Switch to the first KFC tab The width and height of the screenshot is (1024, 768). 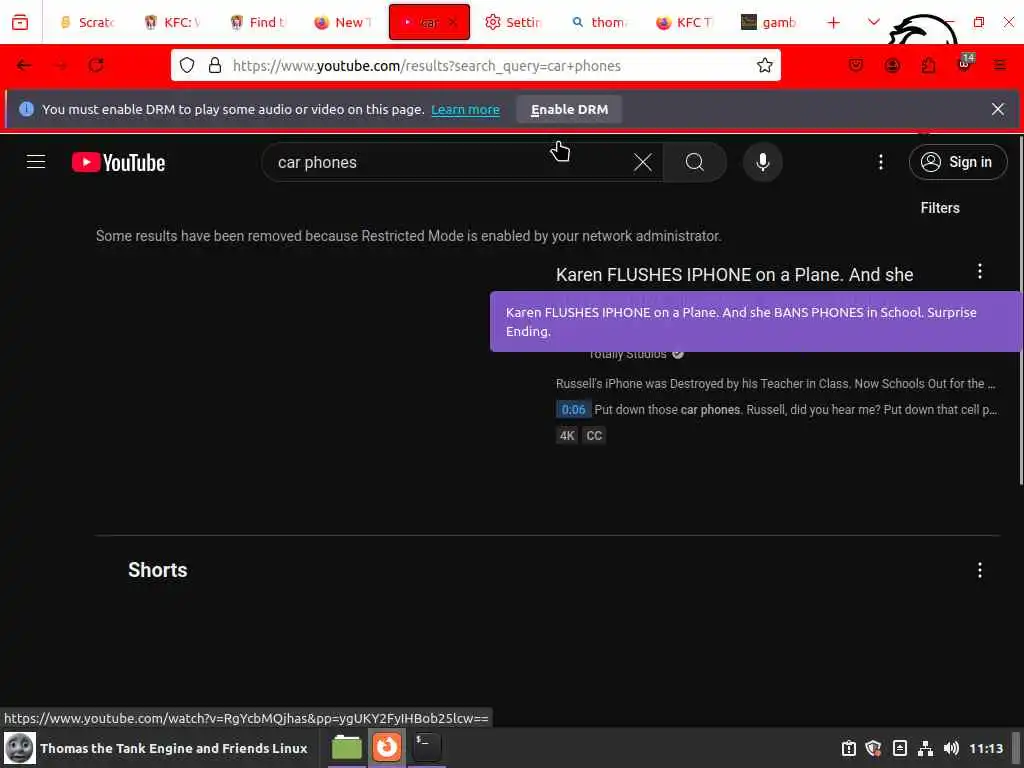tap(172, 22)
